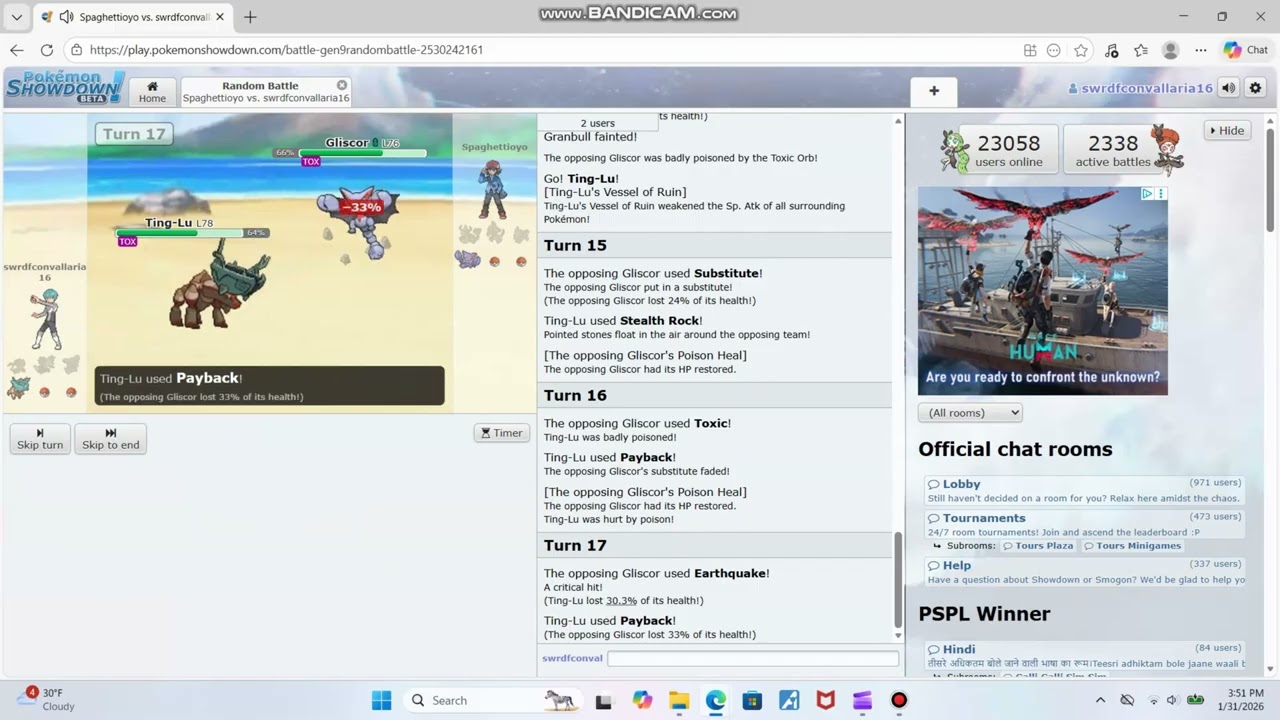
Task: Click the battle chat input field
Action: coord(753,658)
